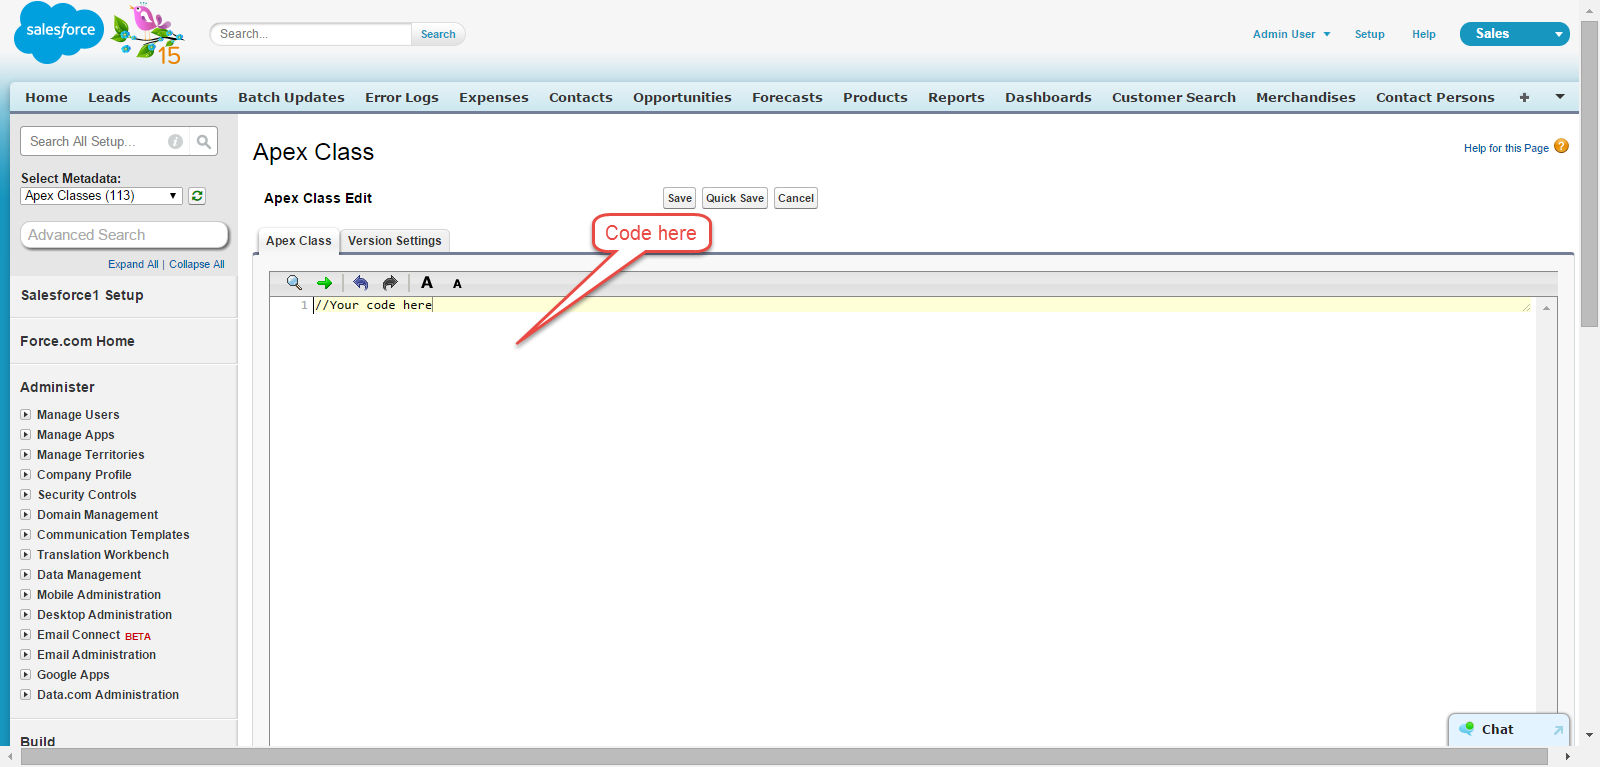Expand the Mobile Administration section
The width and height of the screenshot is (1600, 767).
tap(26, 594)
